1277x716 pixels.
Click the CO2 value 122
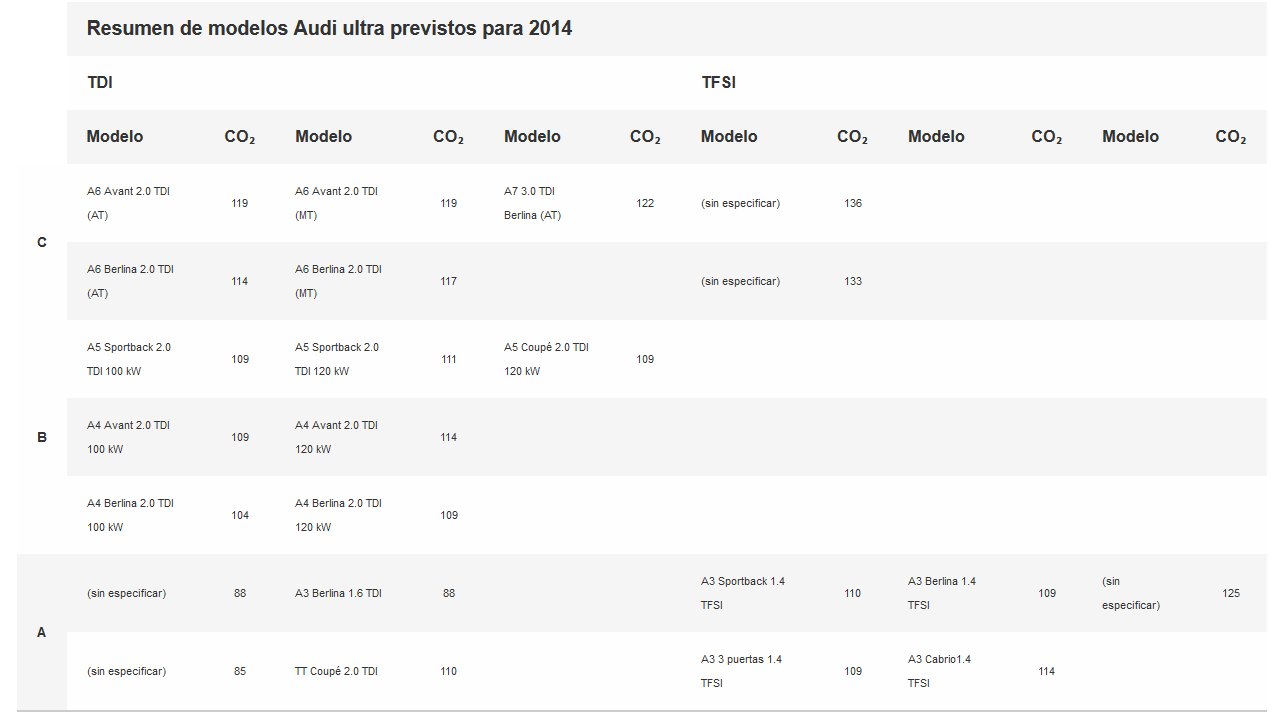click(645, 203)
